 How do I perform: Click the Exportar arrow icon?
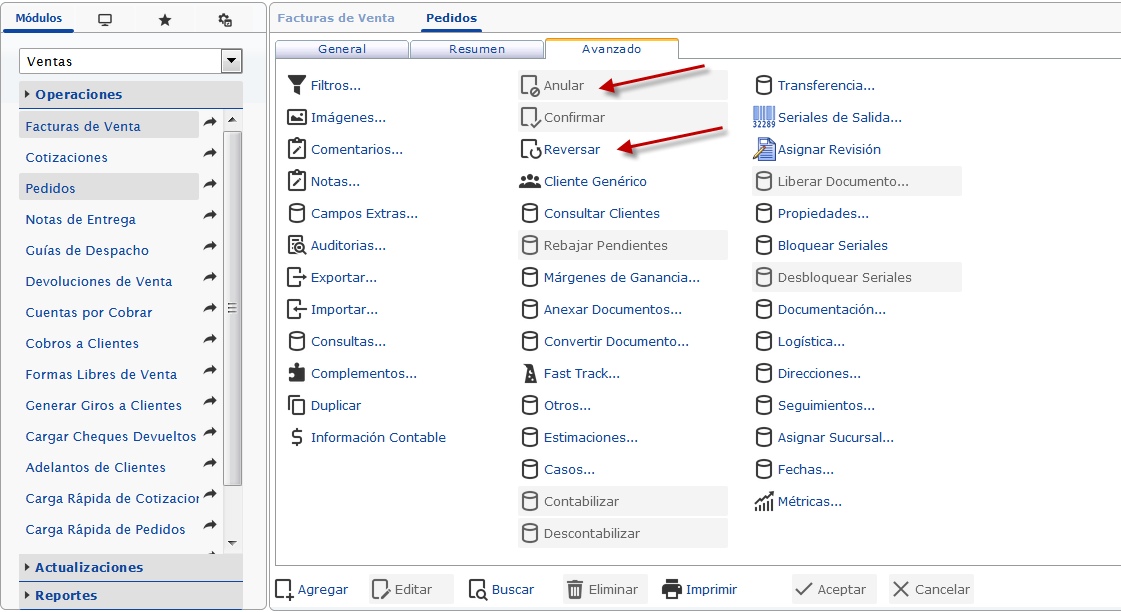(297, 277)
